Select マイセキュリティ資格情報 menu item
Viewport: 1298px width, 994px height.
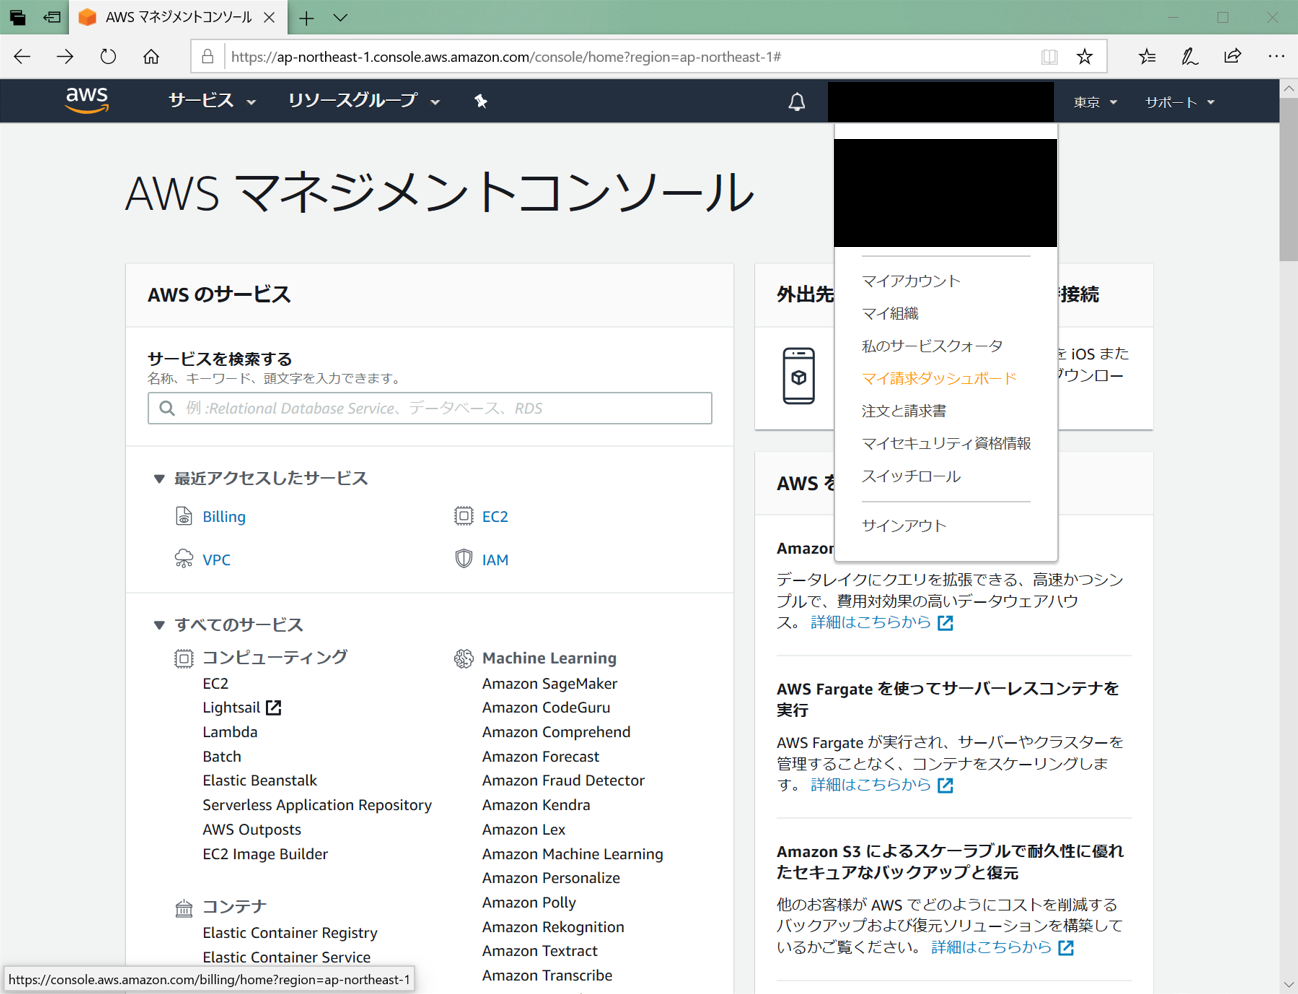[946, 443]
